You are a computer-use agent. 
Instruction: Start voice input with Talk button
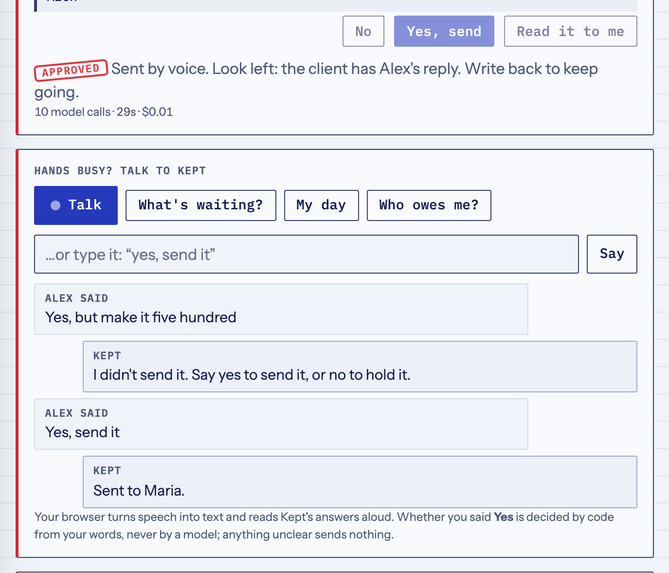click(76, 205)
